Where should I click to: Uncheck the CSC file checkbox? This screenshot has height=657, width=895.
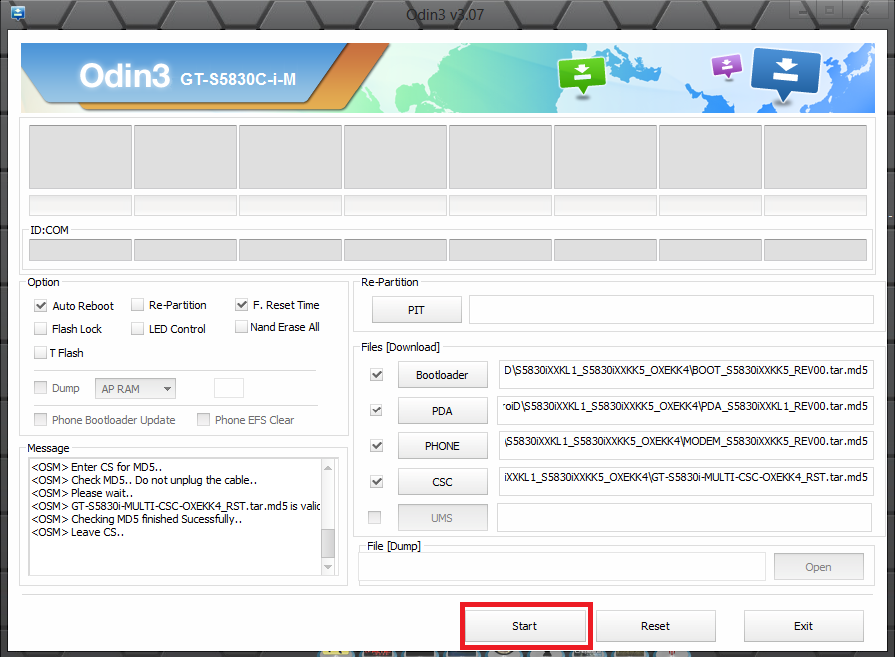coord(377,482)
